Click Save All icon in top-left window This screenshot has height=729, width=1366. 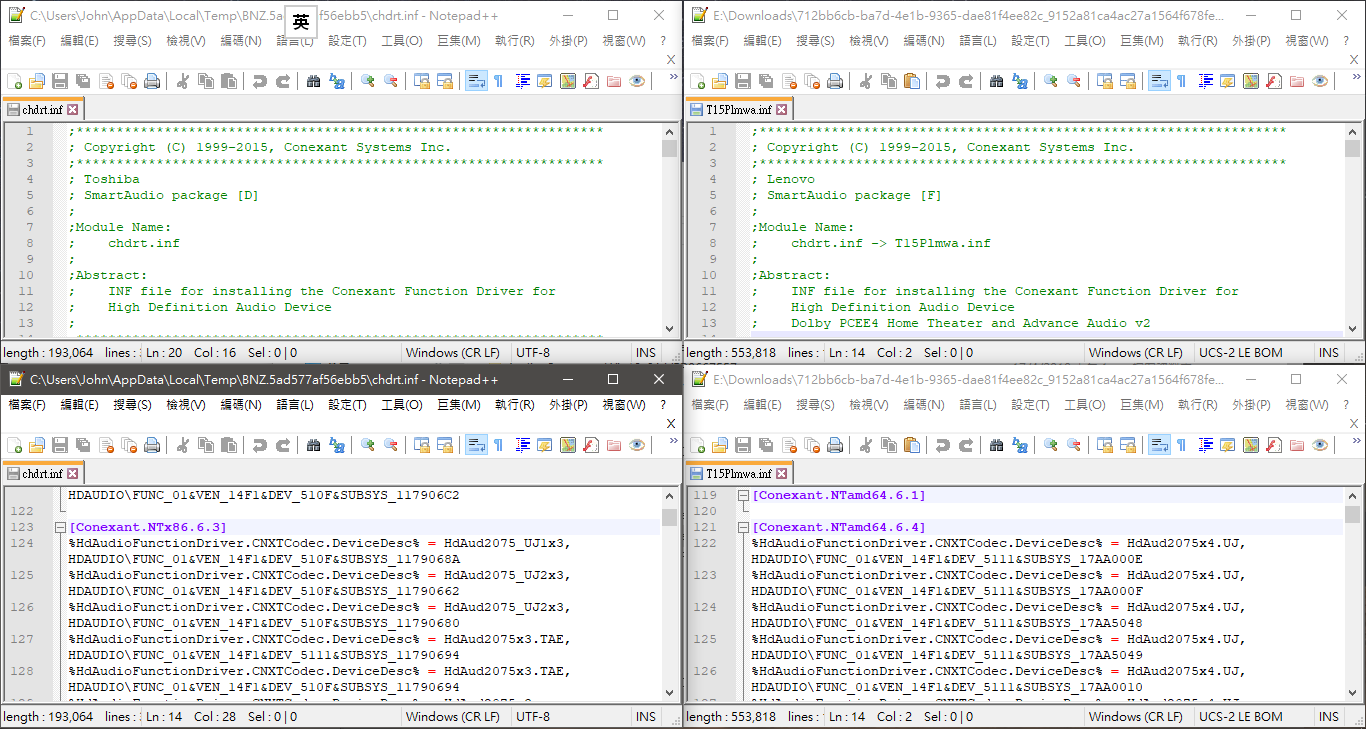pos(83,81)
